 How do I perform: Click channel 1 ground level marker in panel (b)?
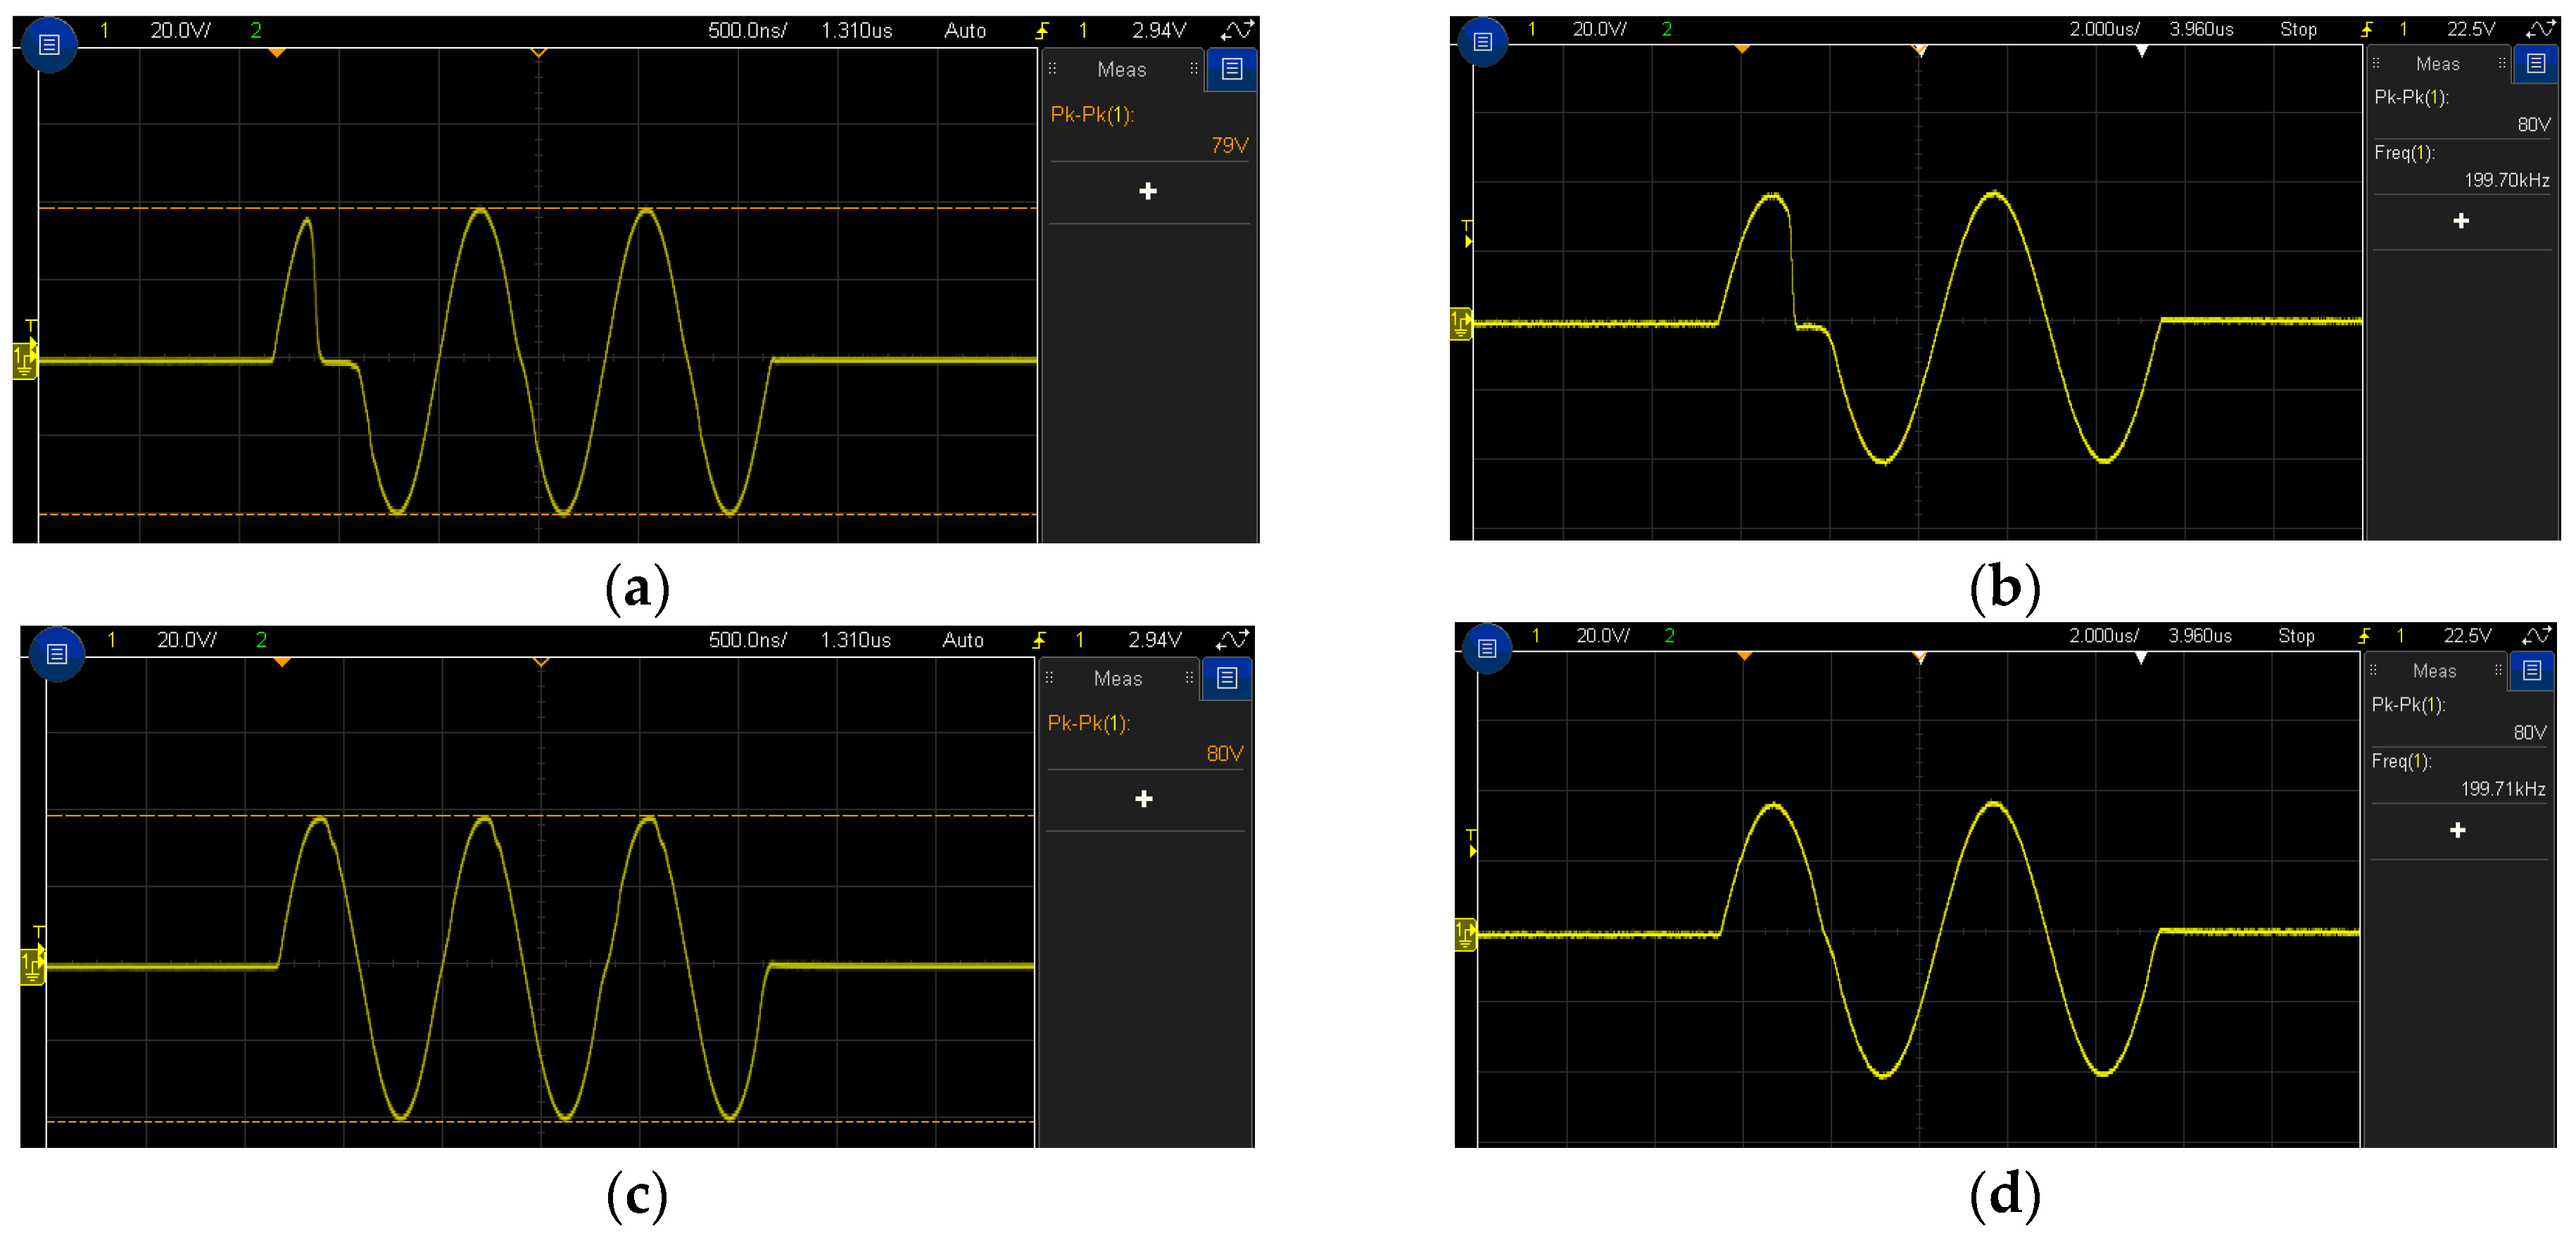tap(1460, 324)
